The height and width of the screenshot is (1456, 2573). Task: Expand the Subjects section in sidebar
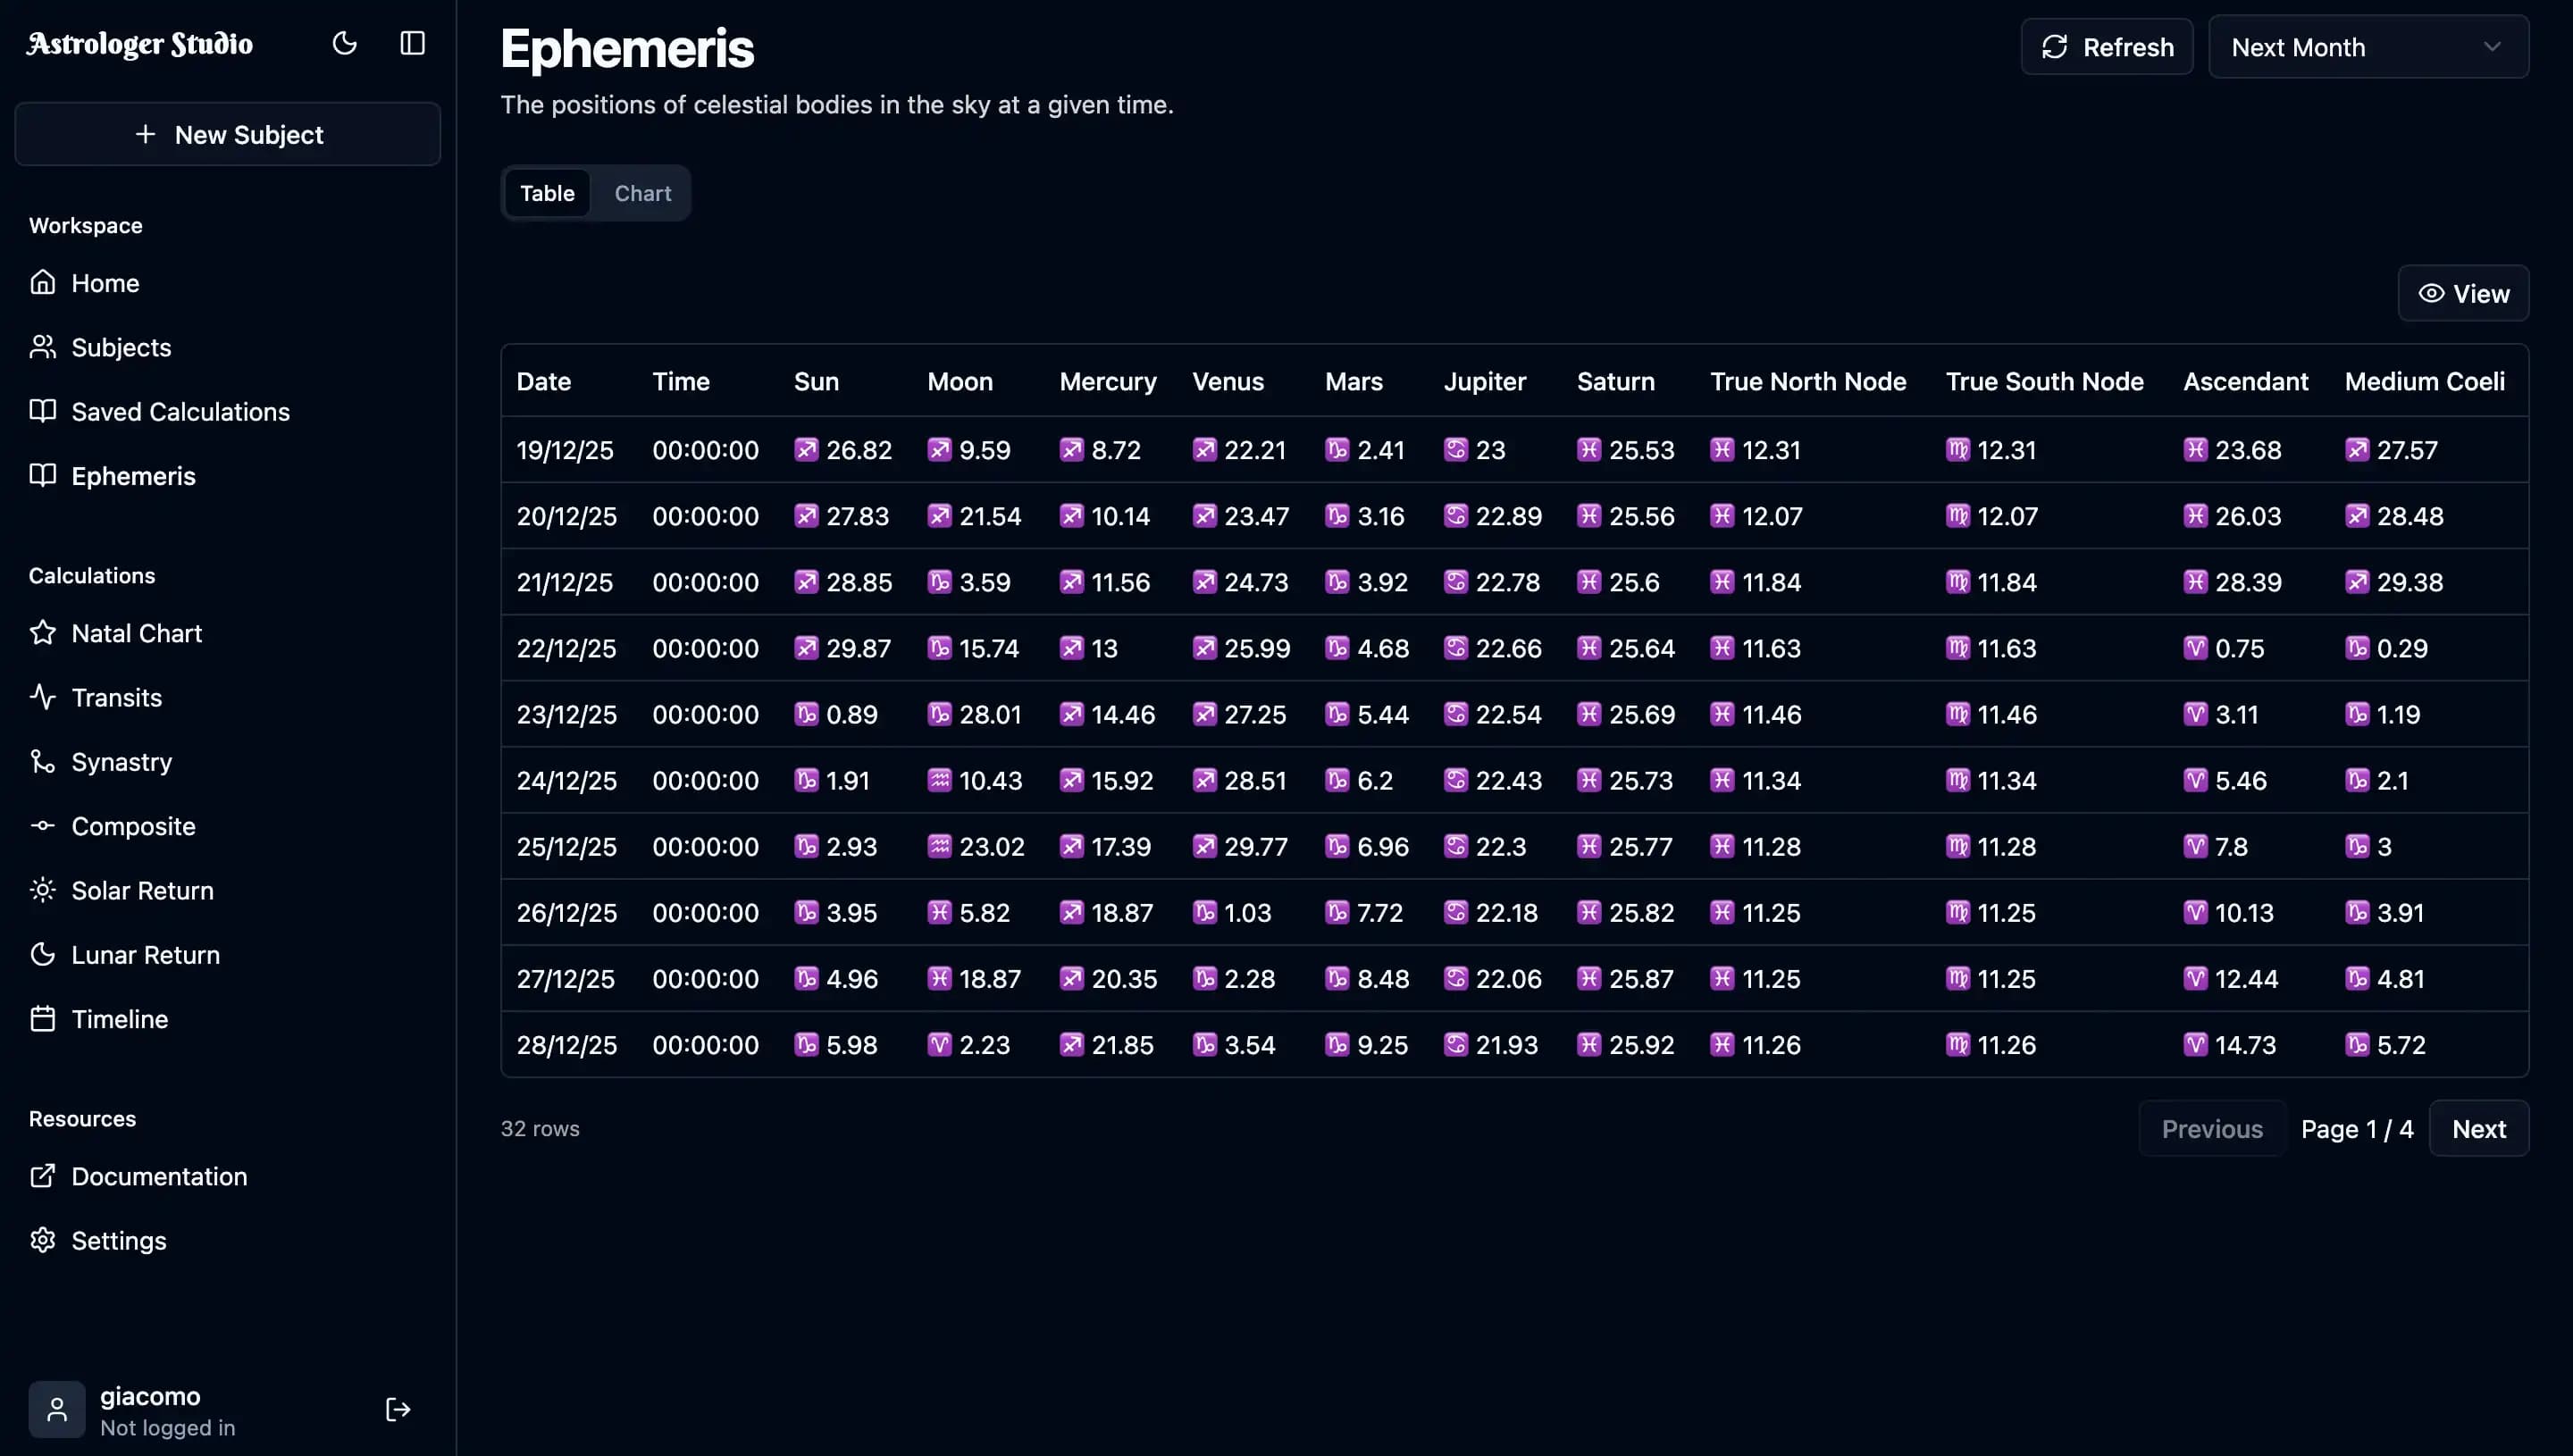(x=121, y=347)
